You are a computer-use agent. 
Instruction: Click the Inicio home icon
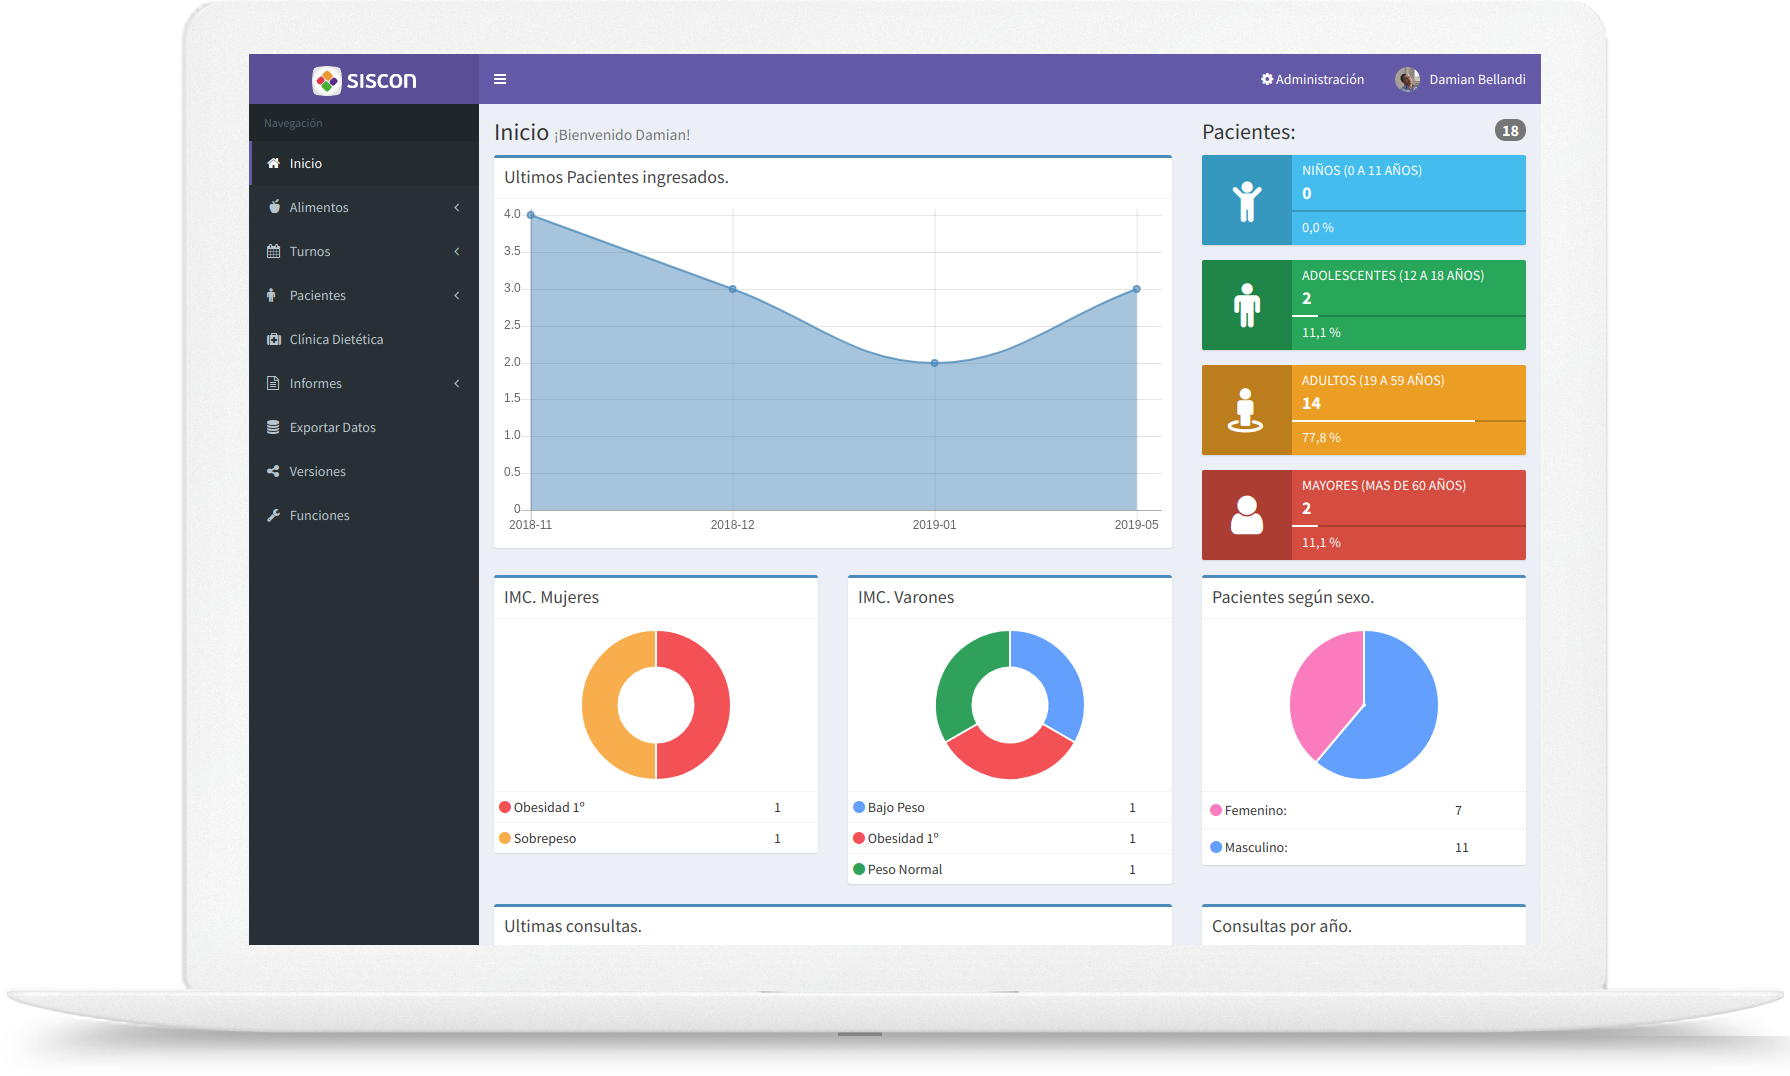point(273,163)
